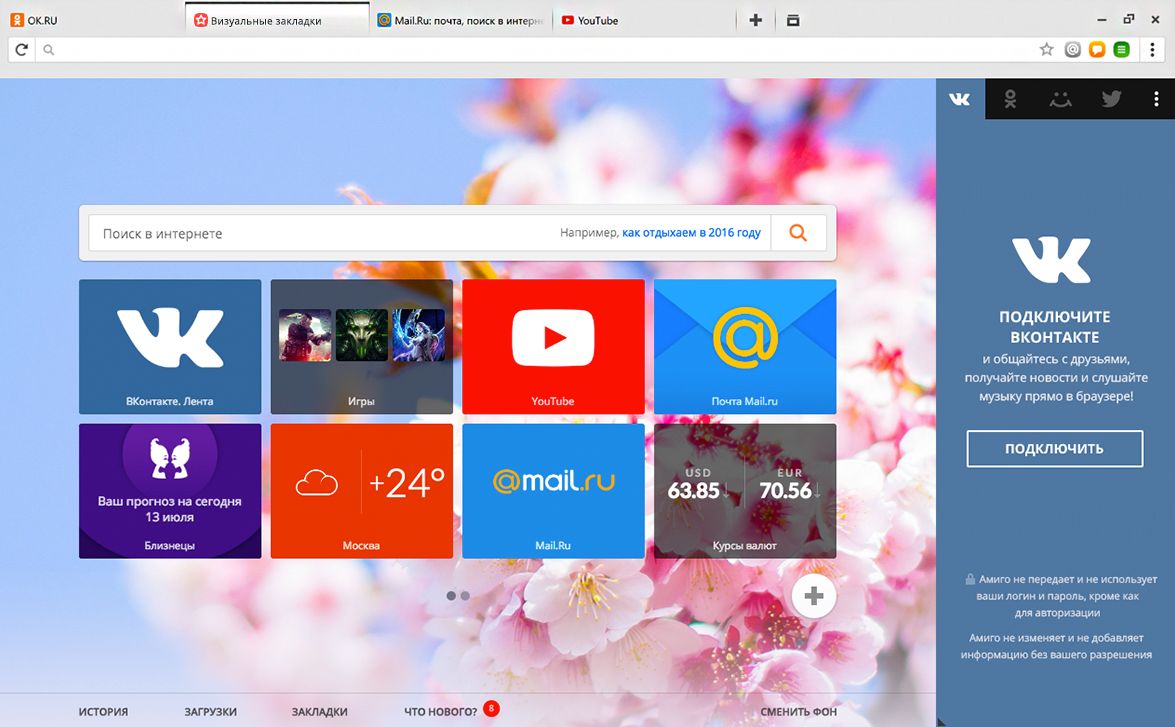
Task: Open ЧТО НОВОГО? link
Action: click(441, 712)
